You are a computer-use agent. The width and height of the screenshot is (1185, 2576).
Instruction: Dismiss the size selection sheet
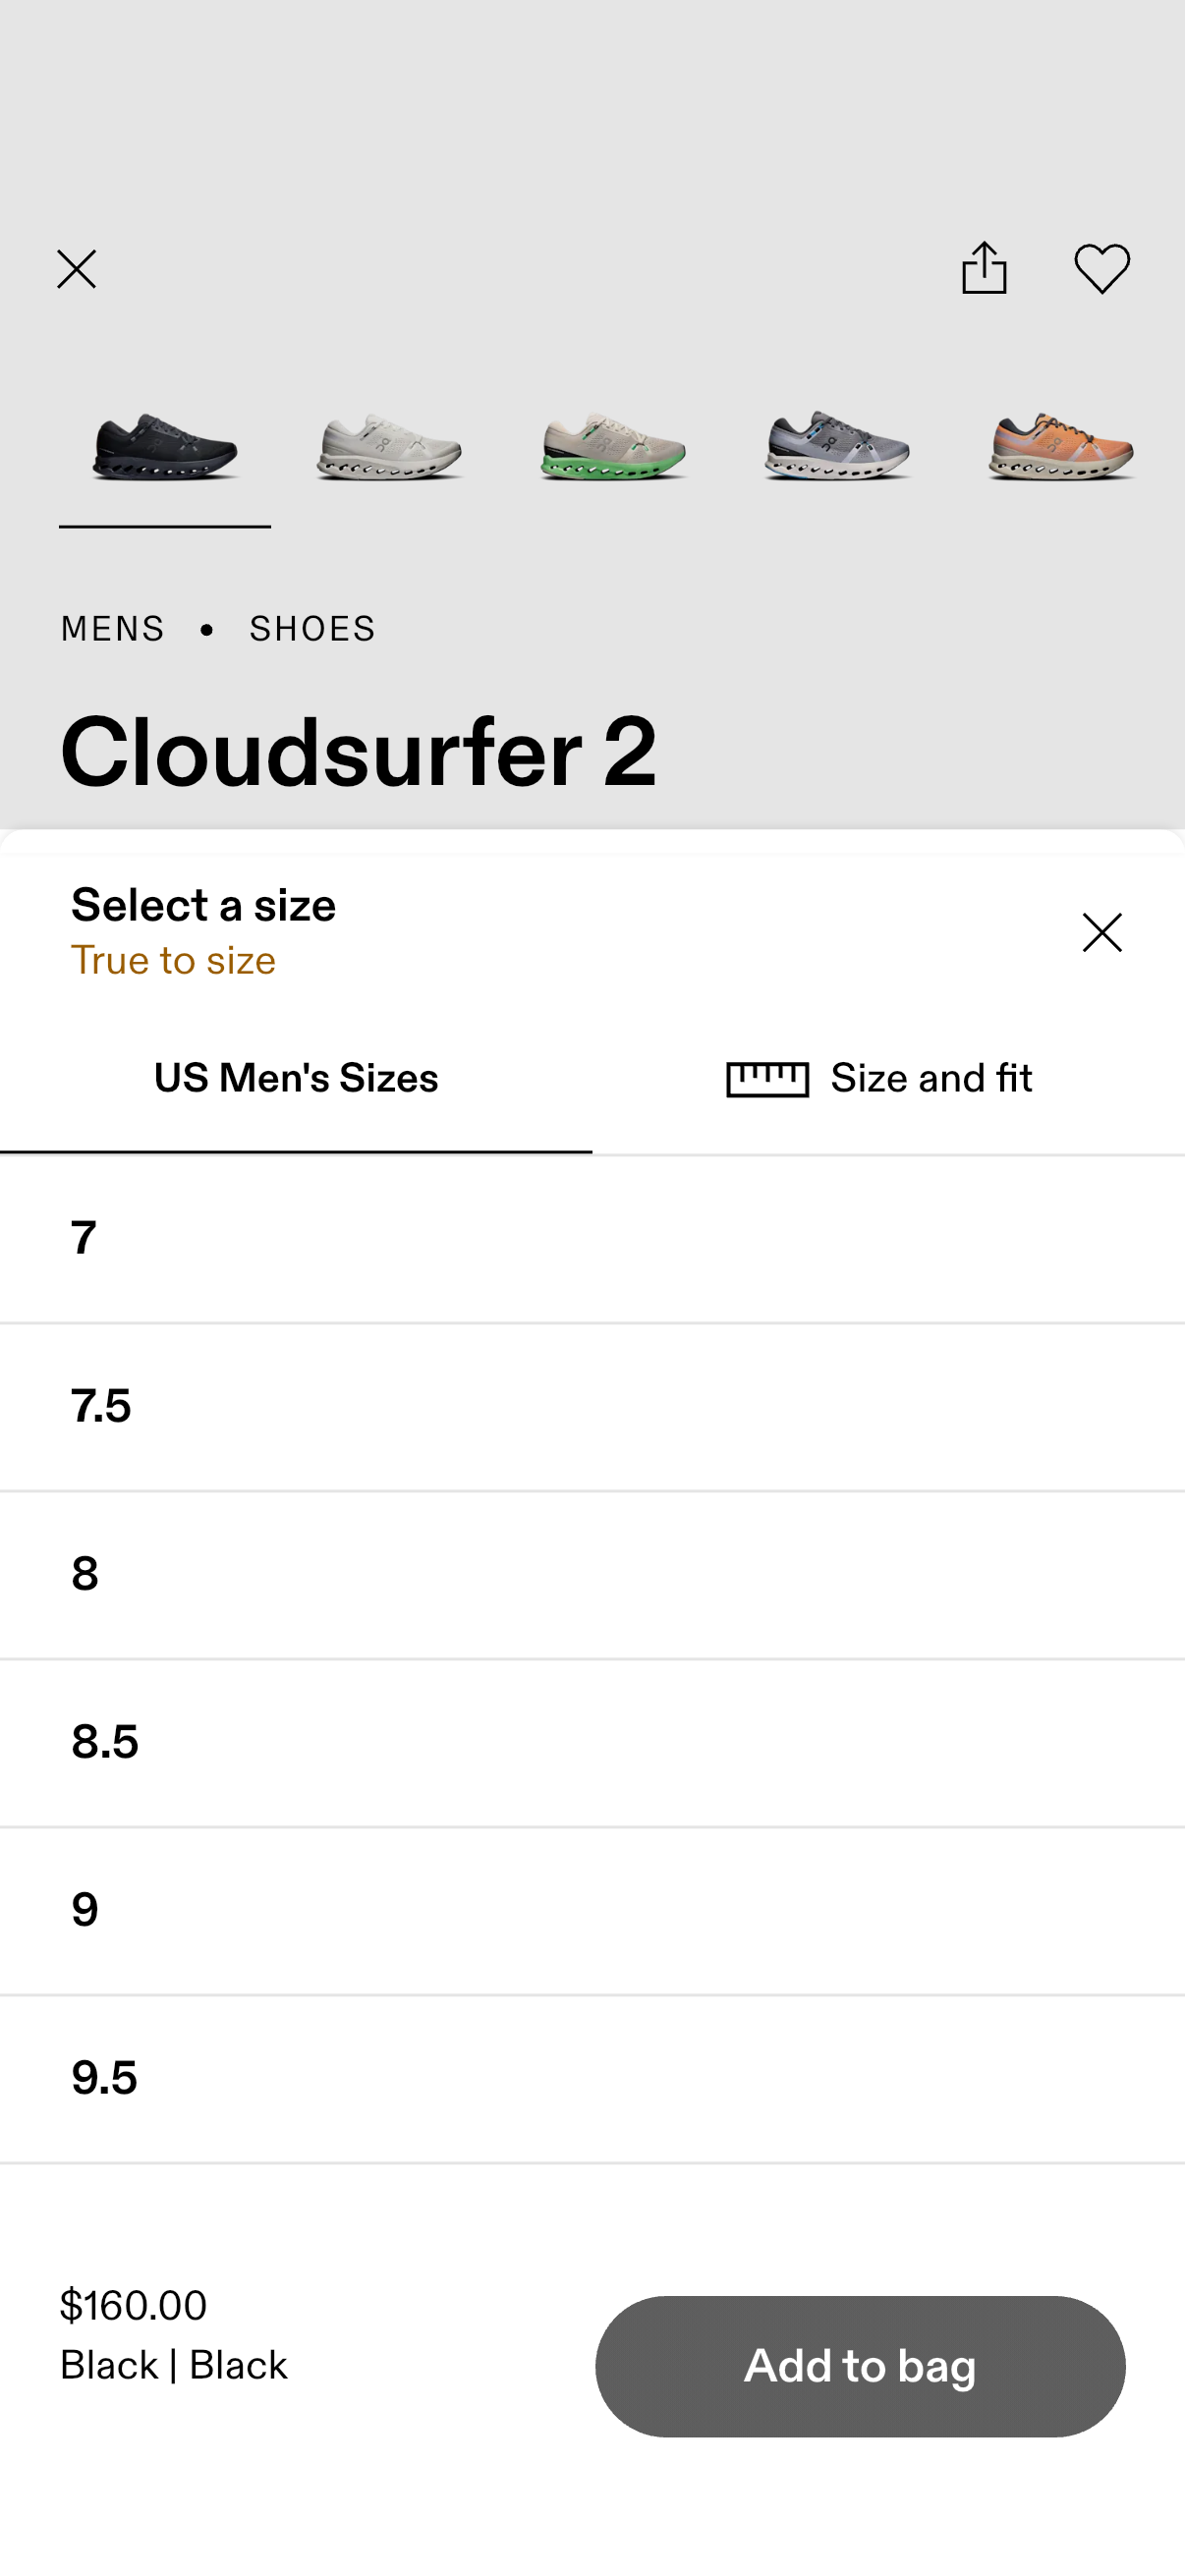click(1102, 932)
